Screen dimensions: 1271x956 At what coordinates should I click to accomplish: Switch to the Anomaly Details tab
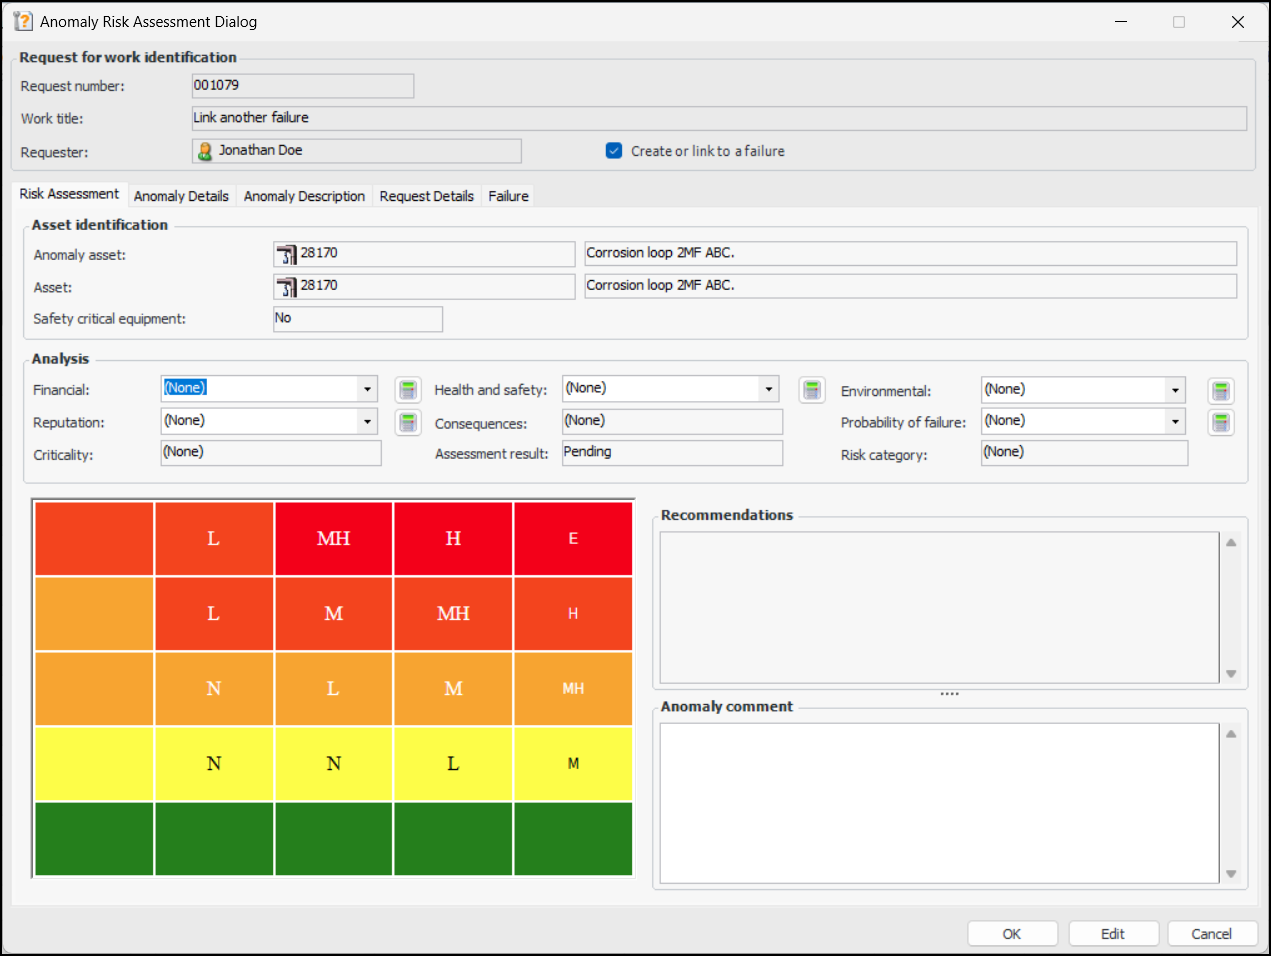[x=181, y=196]
